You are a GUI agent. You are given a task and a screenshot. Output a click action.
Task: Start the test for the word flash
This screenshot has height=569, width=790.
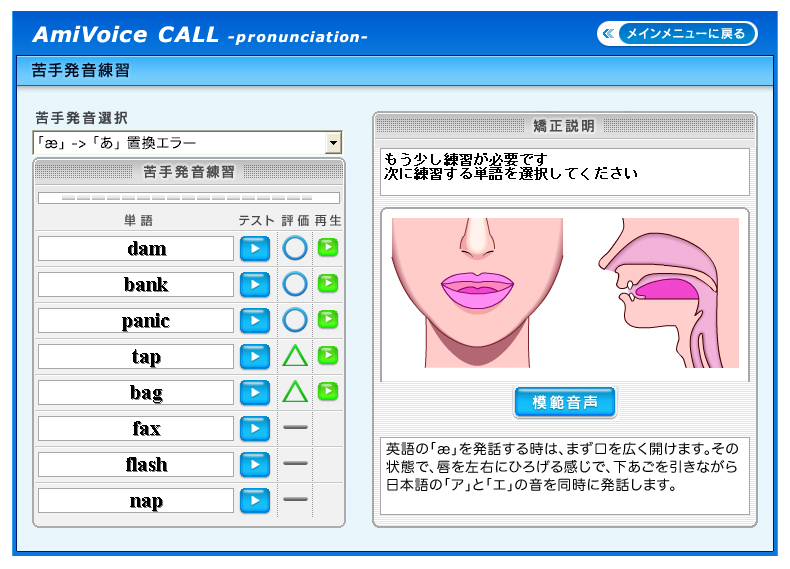point(255,465)
